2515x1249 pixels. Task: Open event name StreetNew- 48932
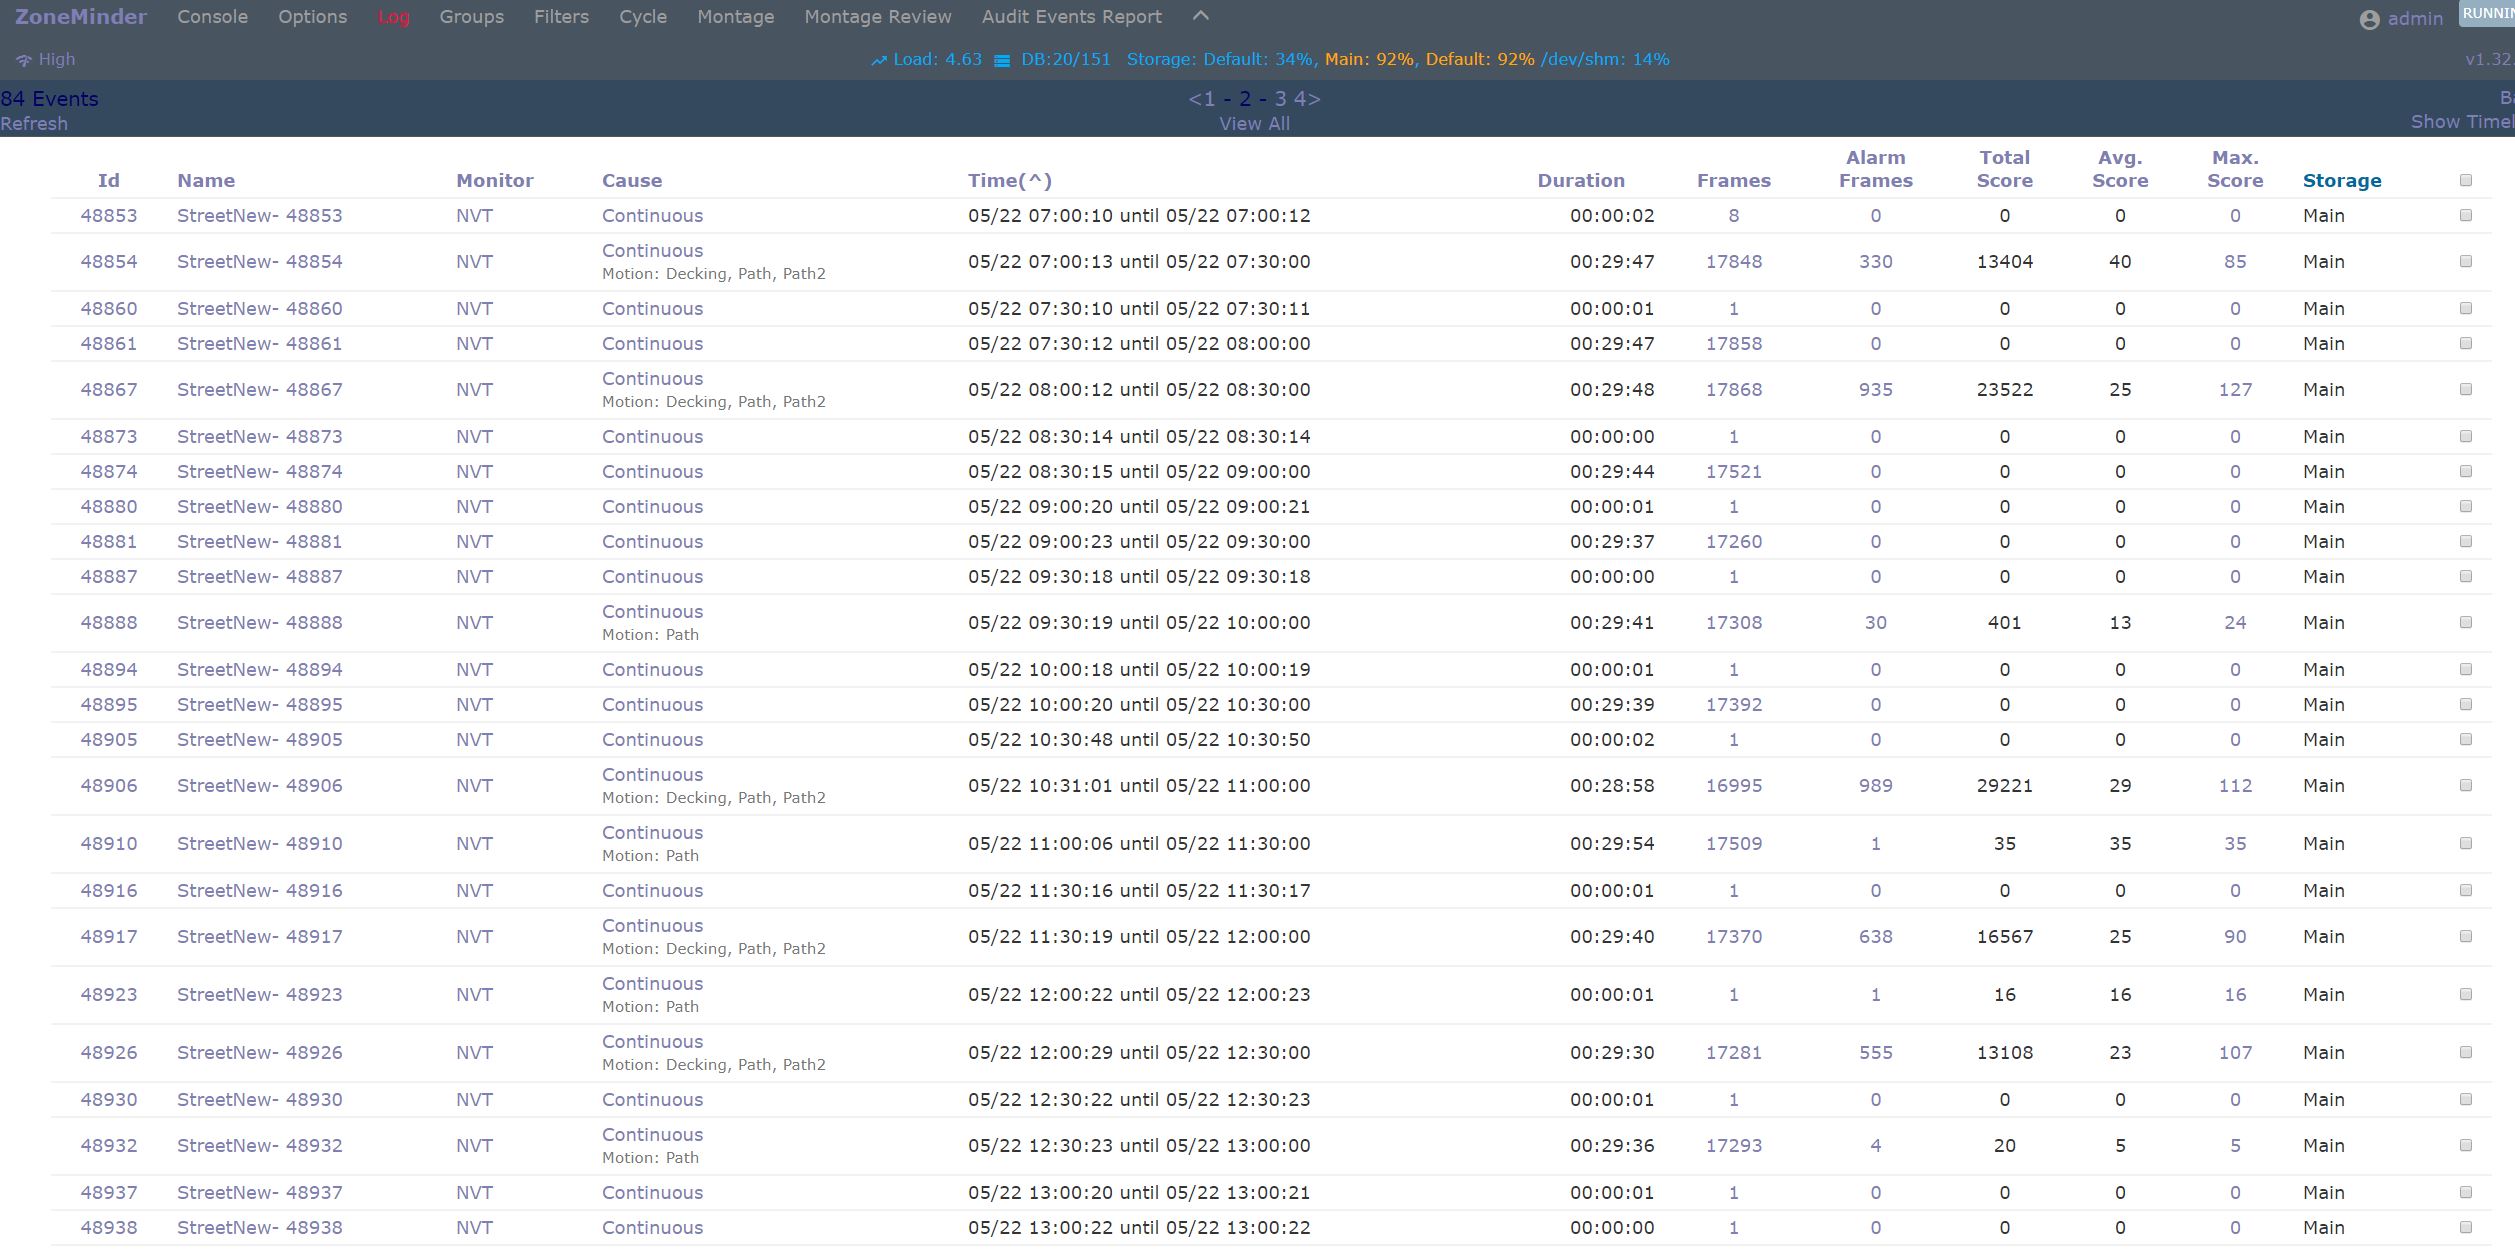coord(260,1146)
